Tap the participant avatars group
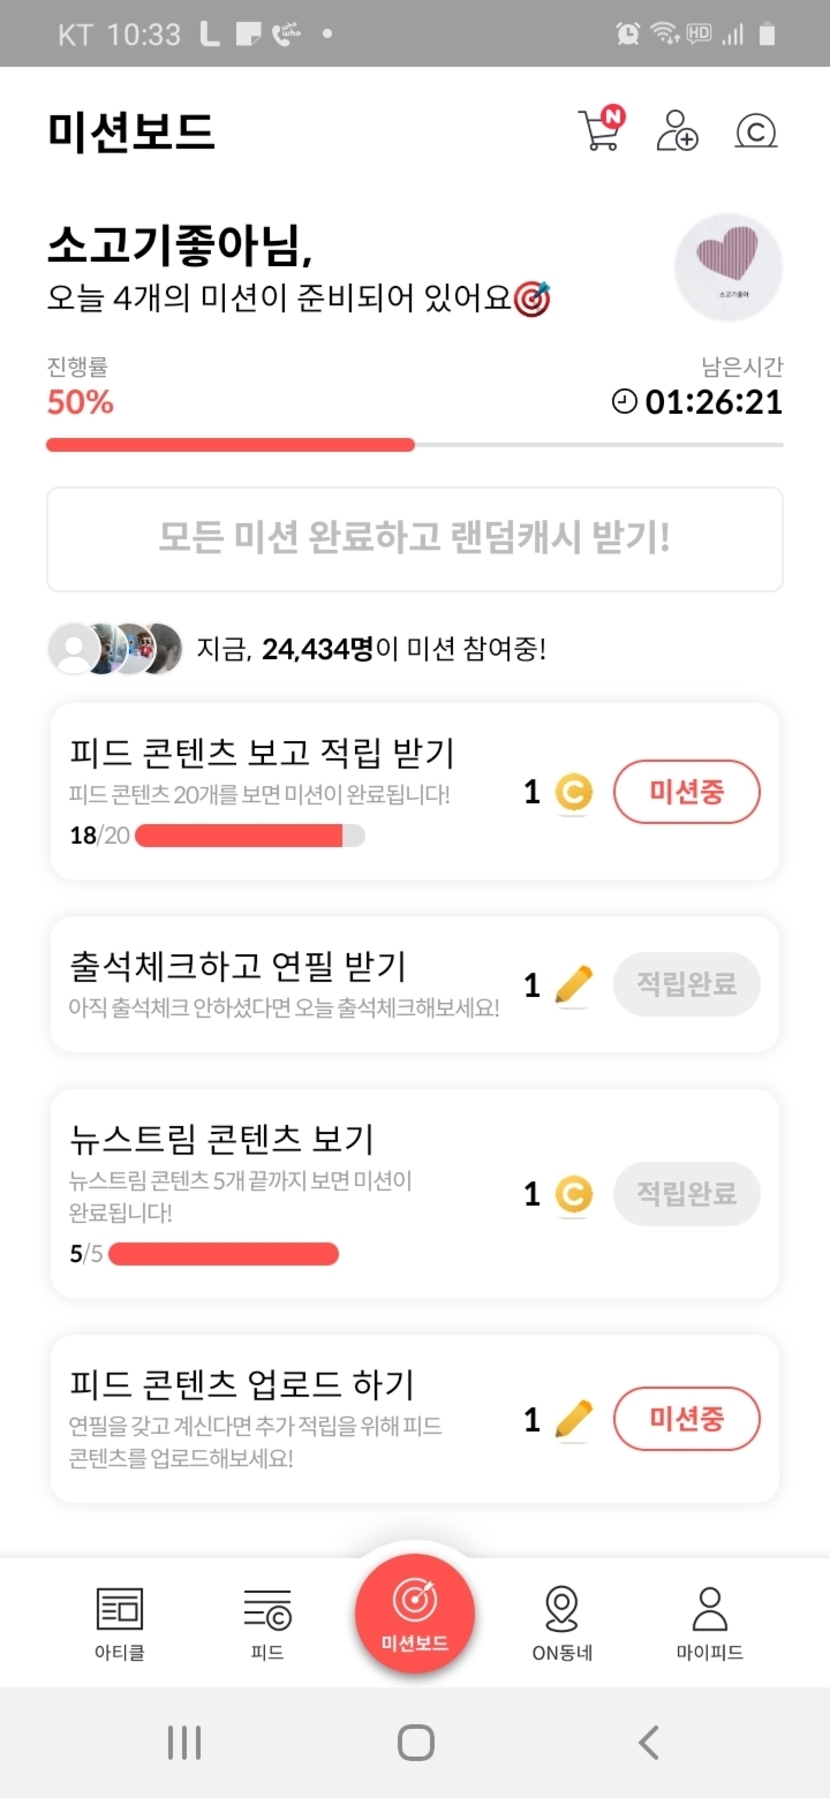This screenshot has width=830, height=1798. pos(116,649)
